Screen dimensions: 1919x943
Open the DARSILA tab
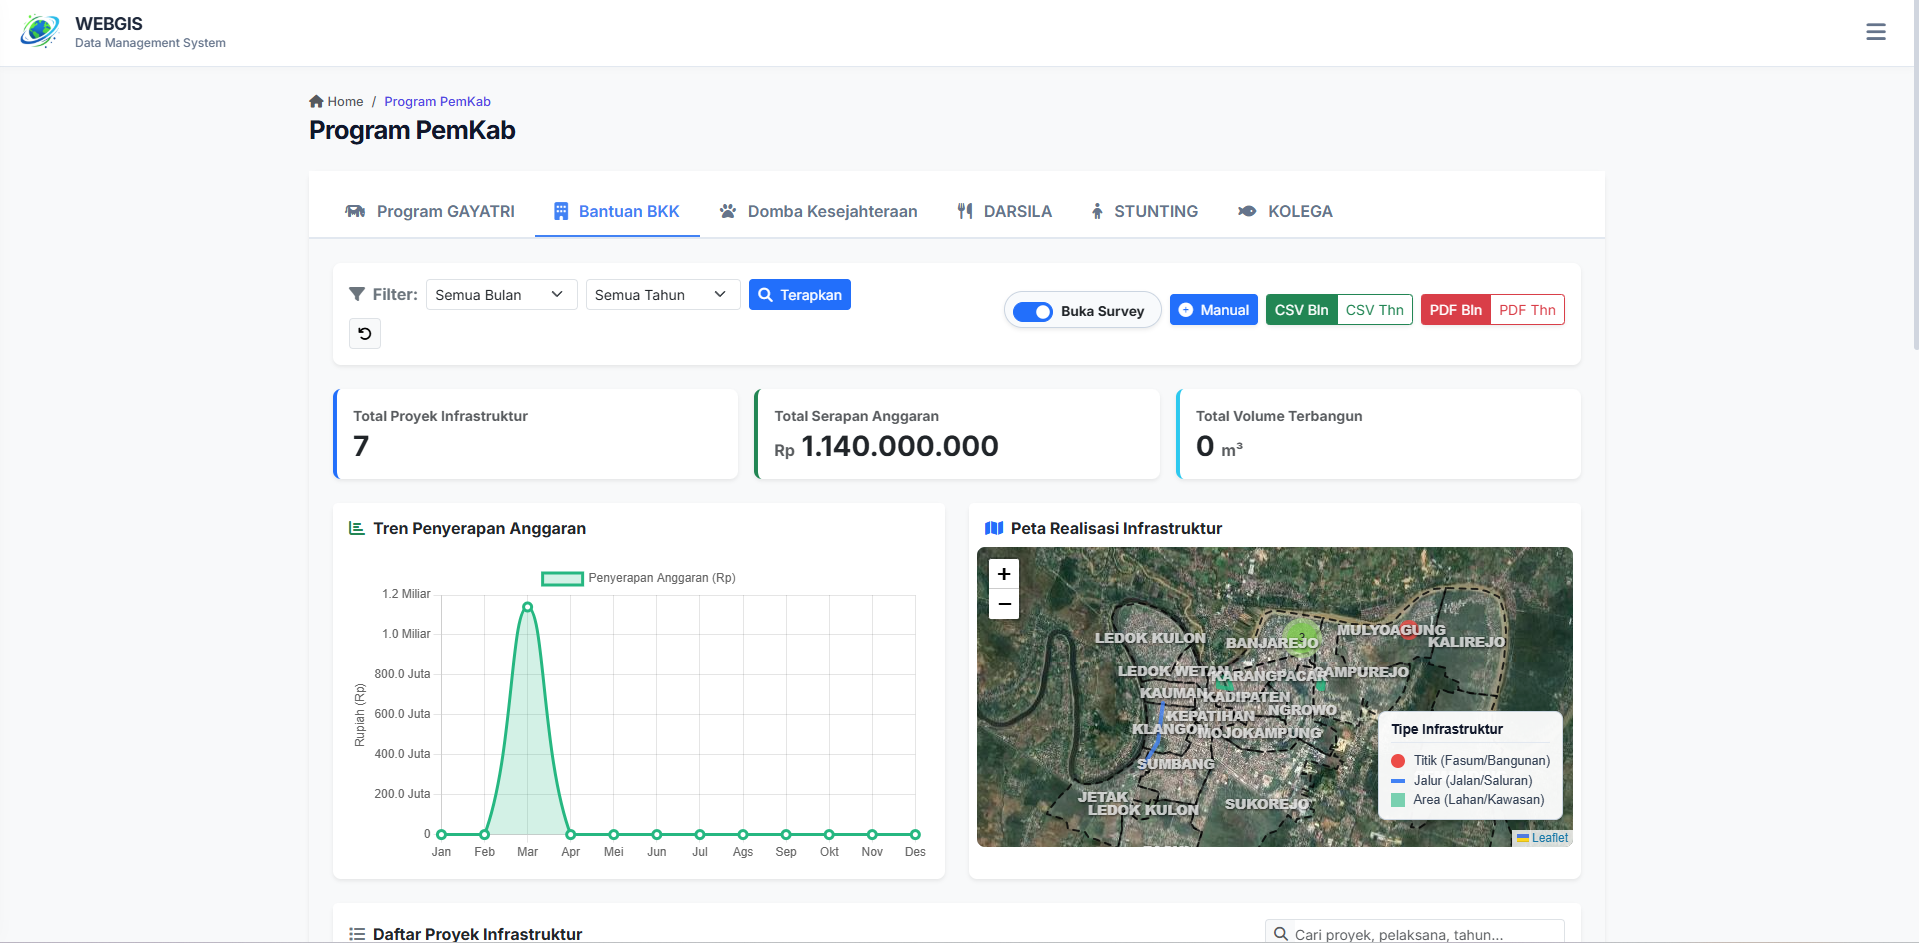click(1004, 211)
